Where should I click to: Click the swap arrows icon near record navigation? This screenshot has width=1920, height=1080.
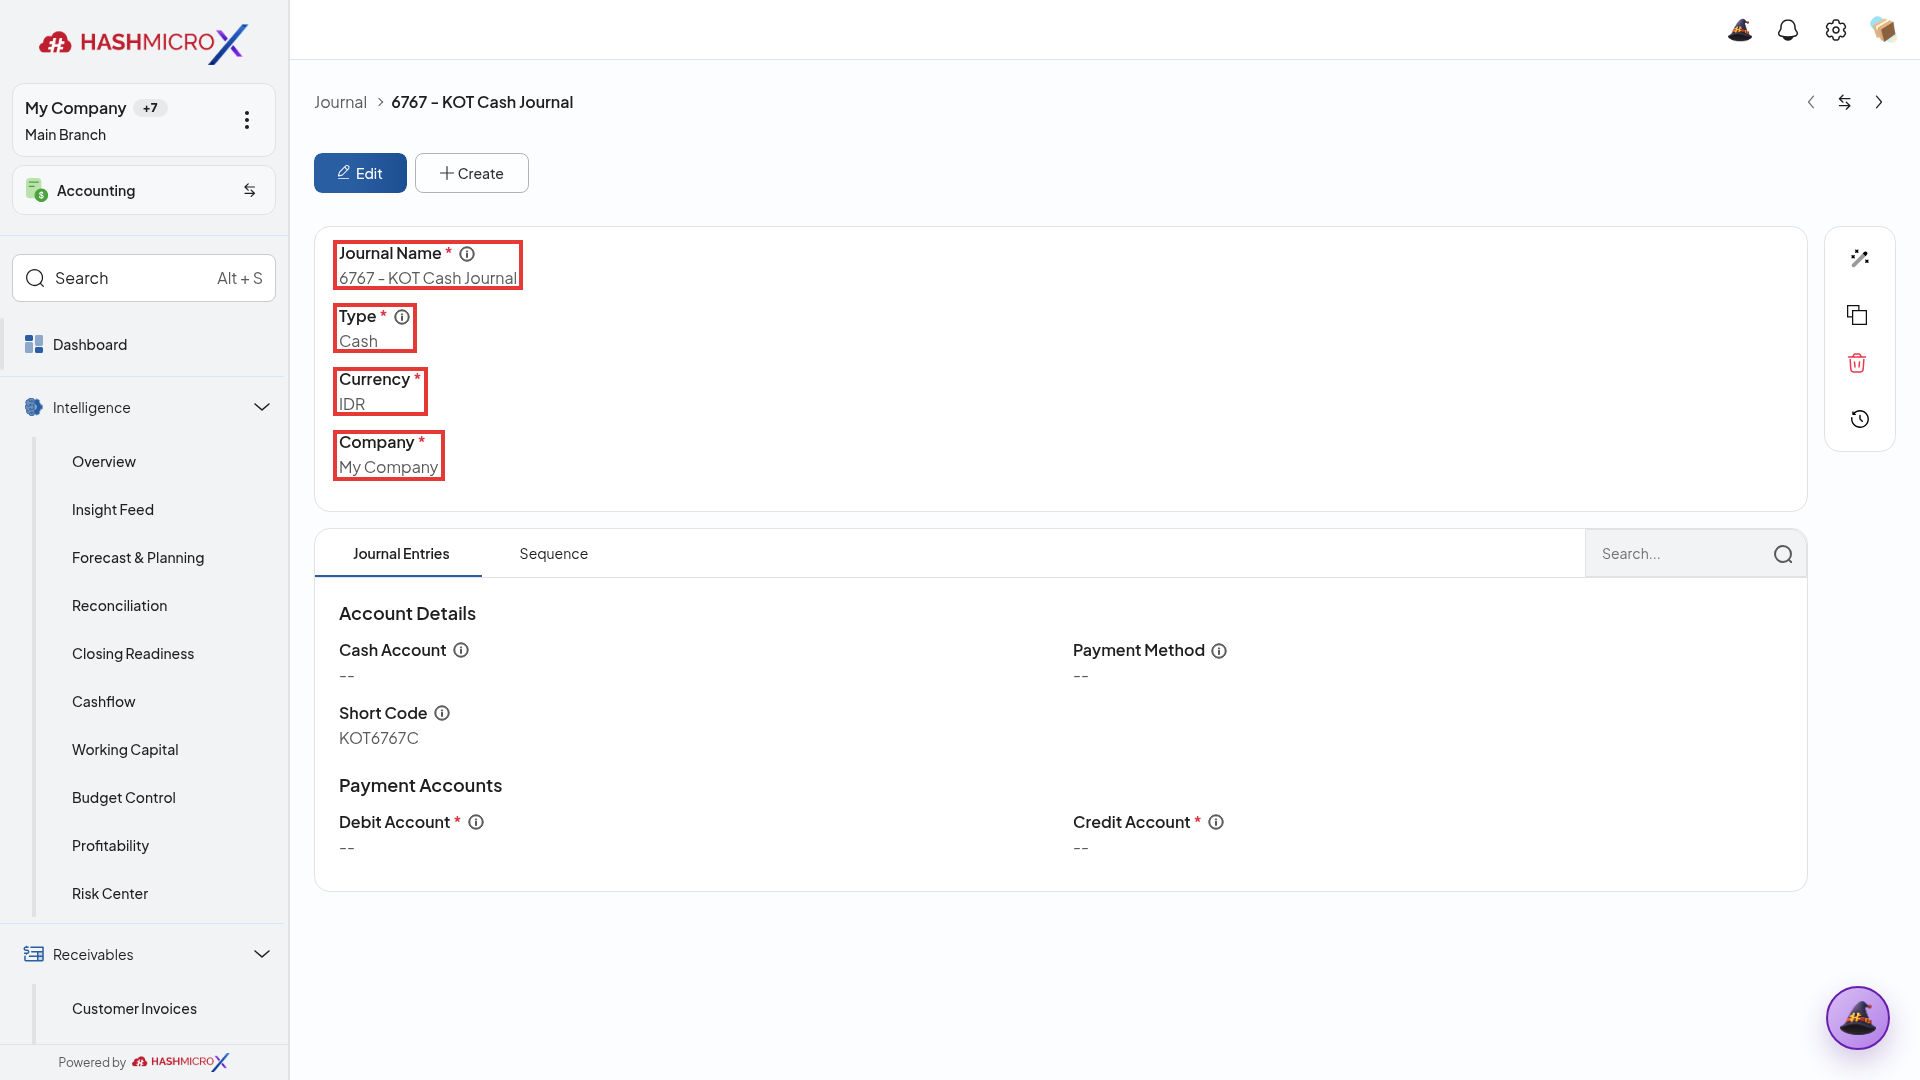click(1845, 102)
